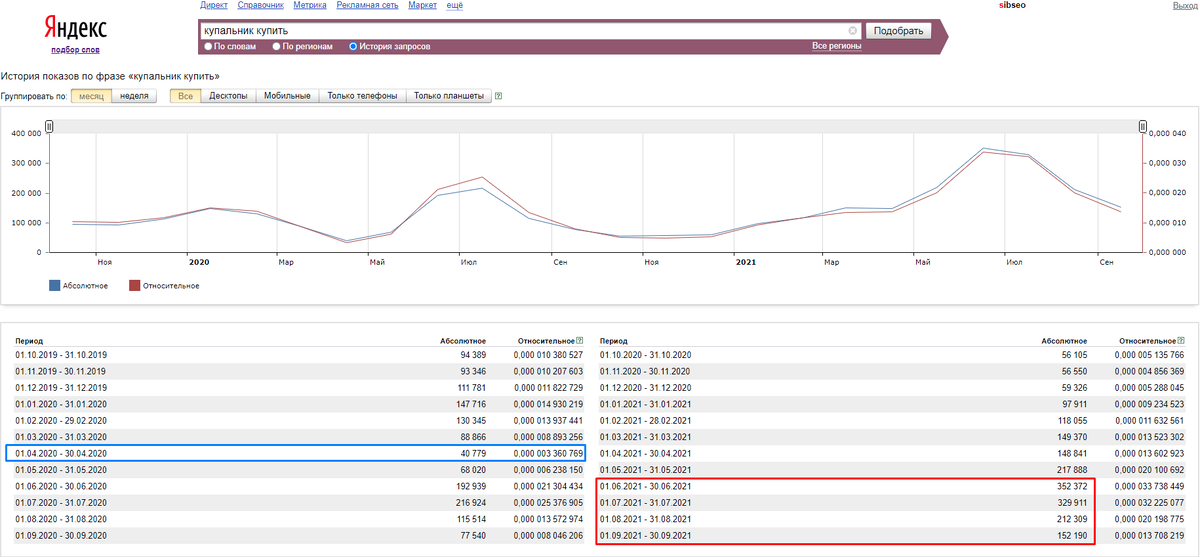The width and height of the screenshot is (1200, 557).
Task: Switch to Только планшеты tab
Action: 448,96
